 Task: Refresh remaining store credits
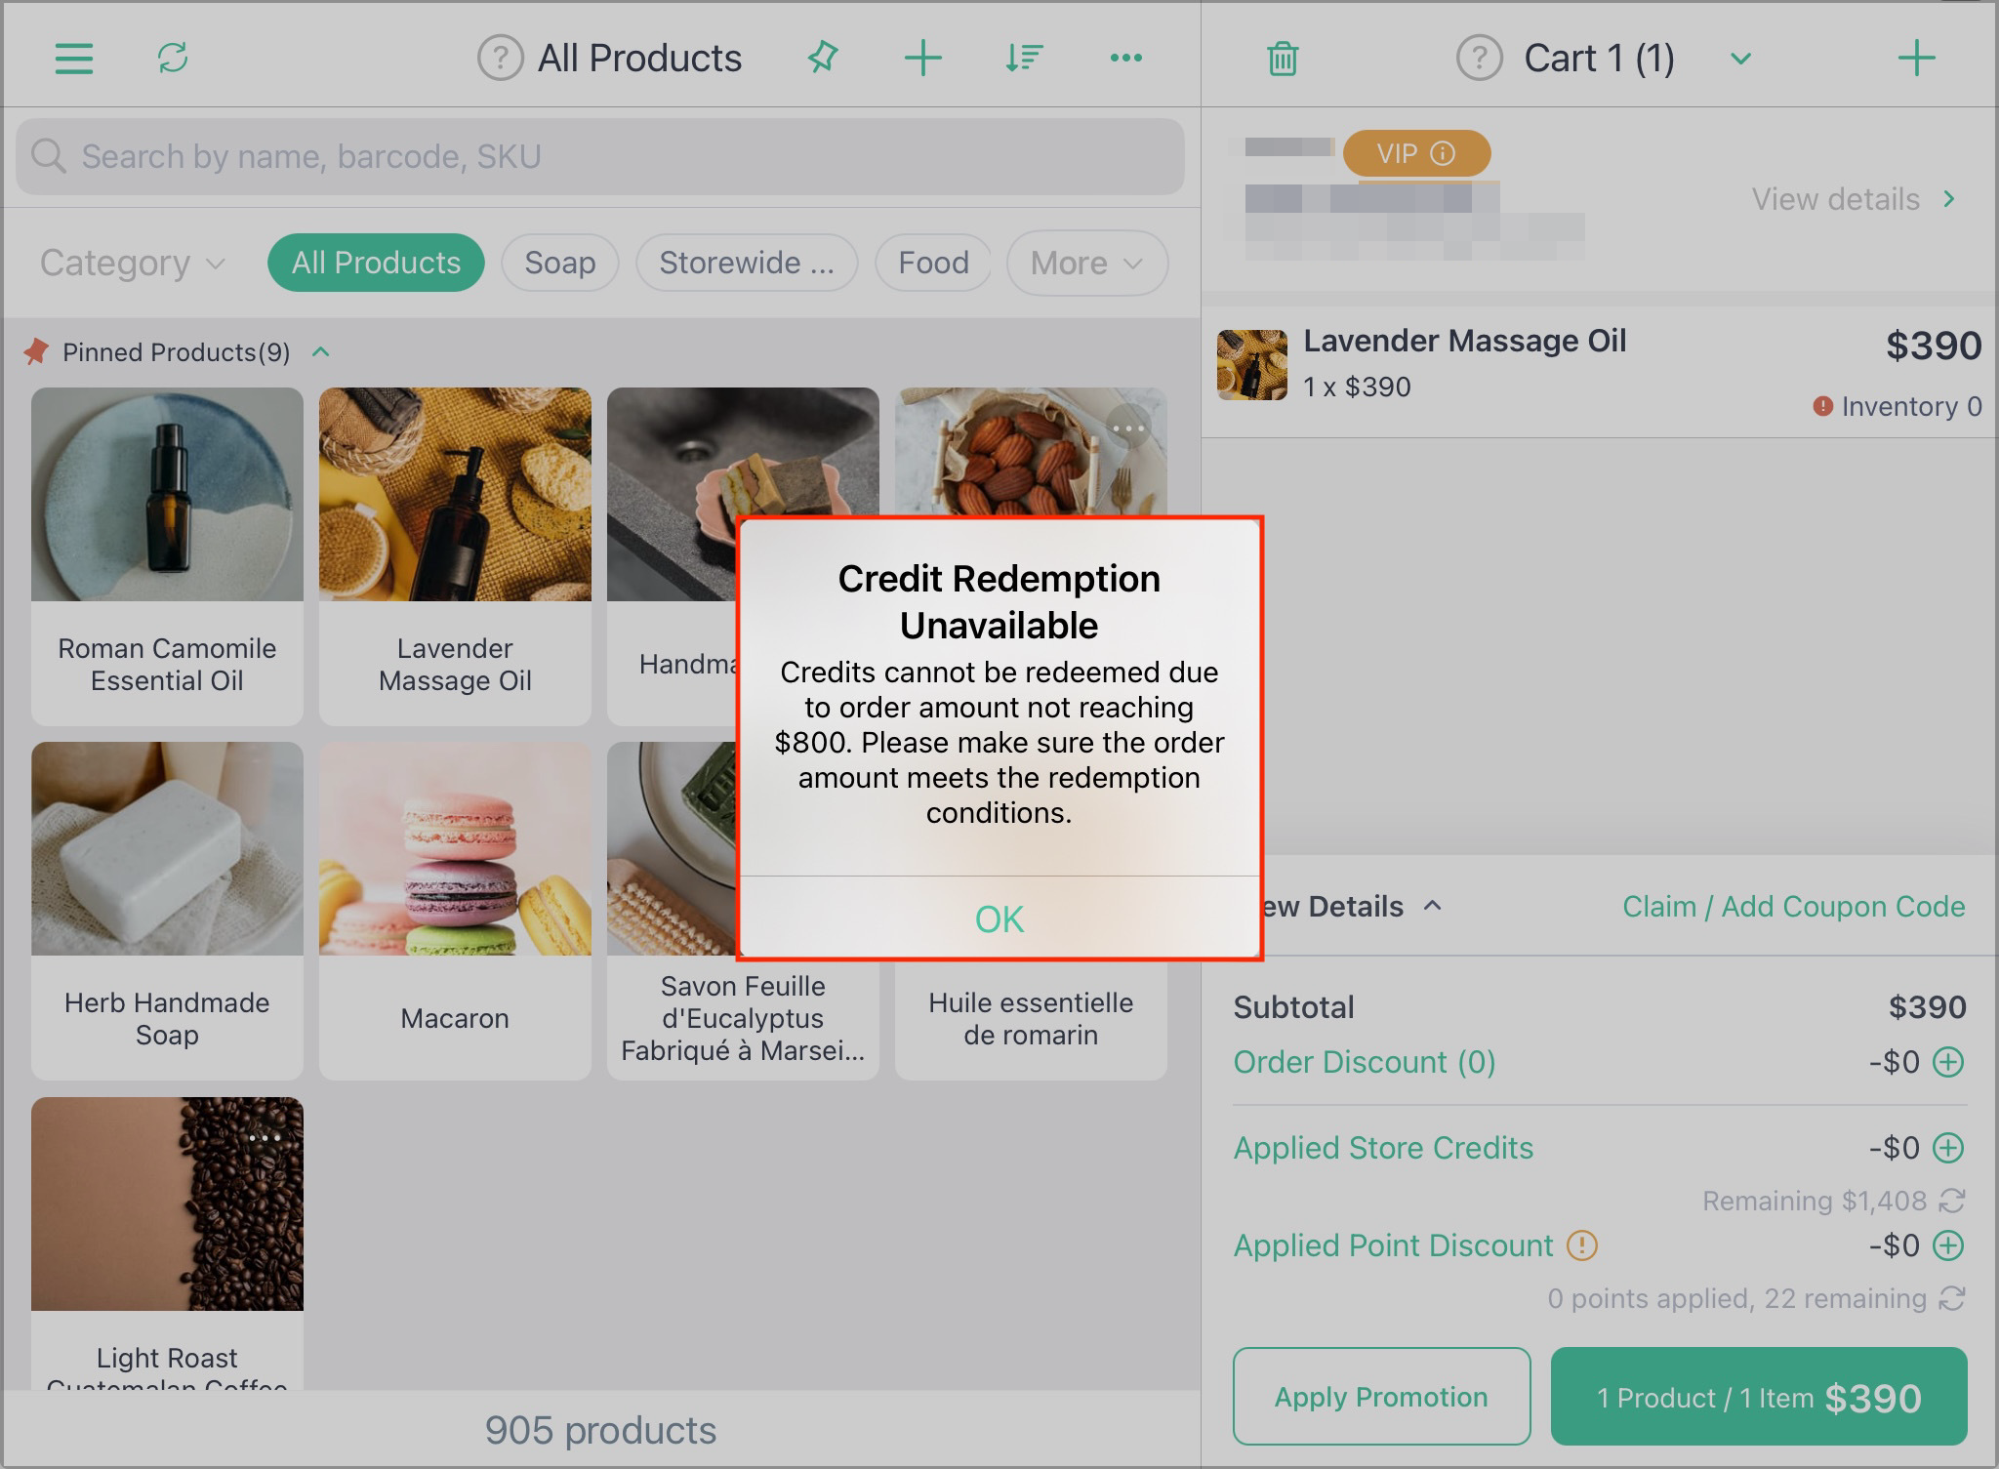pyautogui.click(x=1952, y=1200)
